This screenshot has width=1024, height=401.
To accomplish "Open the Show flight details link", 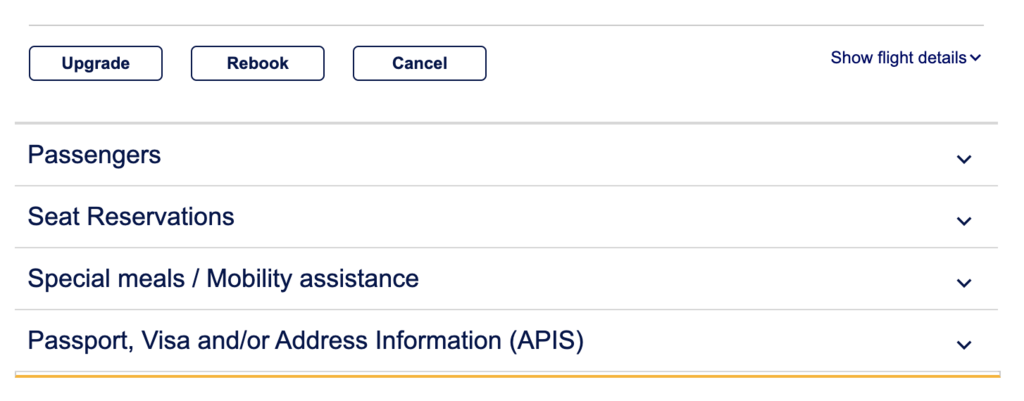I will (898, 58).
